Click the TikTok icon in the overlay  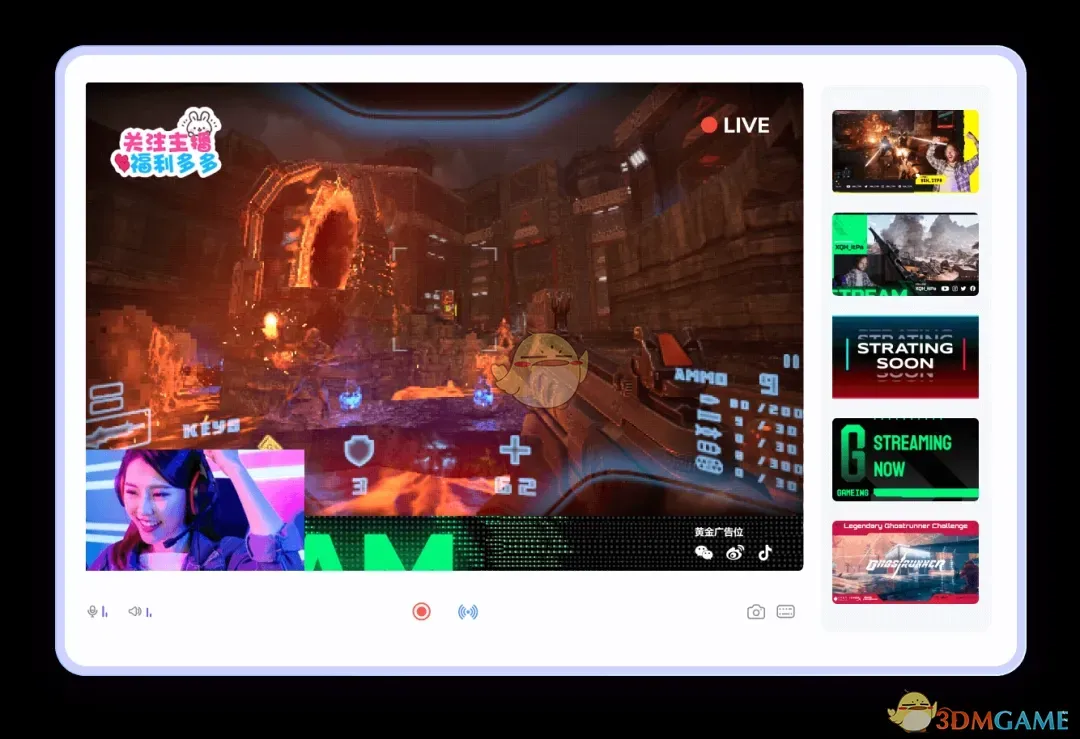click(x=765, y=552)
